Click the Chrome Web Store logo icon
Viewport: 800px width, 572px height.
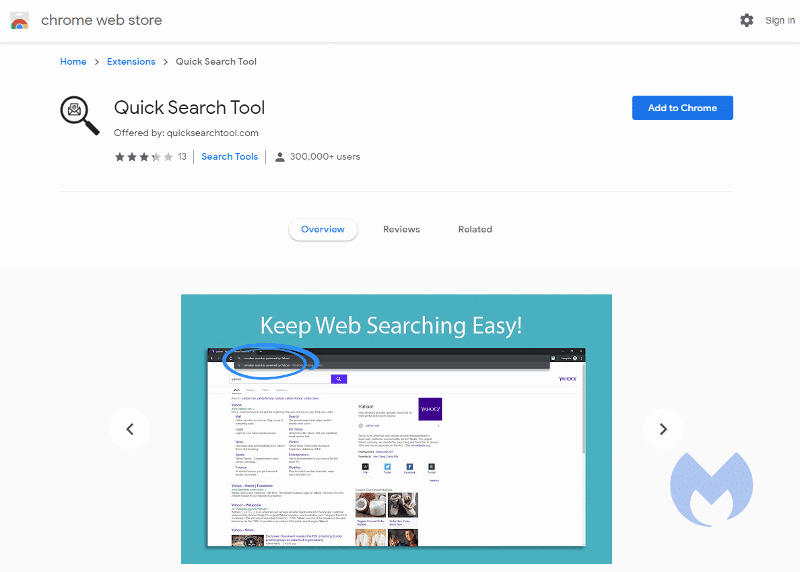[x=19, y=21]
